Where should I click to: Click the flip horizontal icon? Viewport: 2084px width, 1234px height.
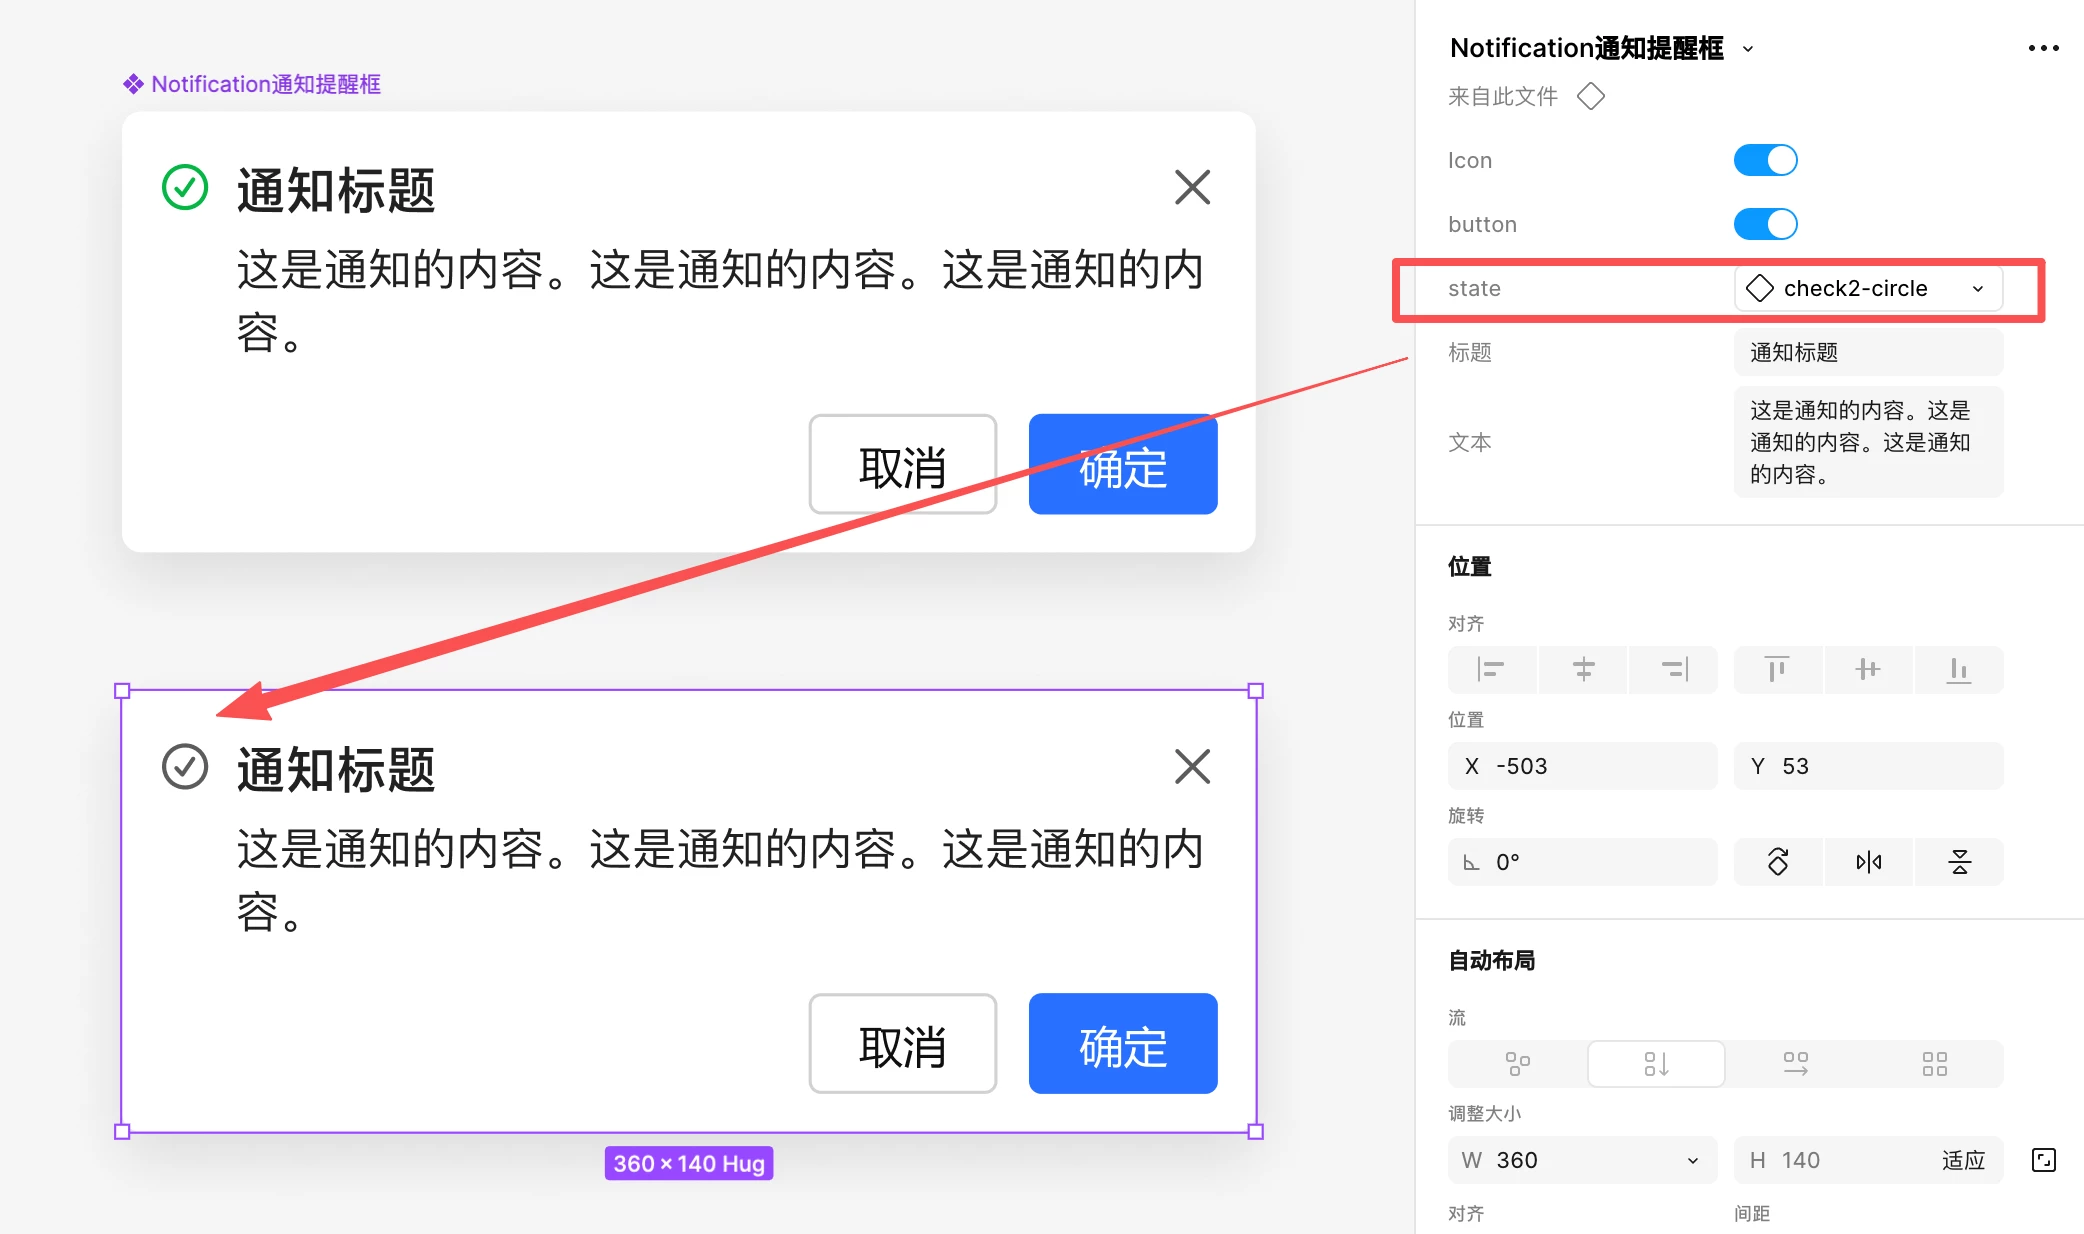(1868, 862)
